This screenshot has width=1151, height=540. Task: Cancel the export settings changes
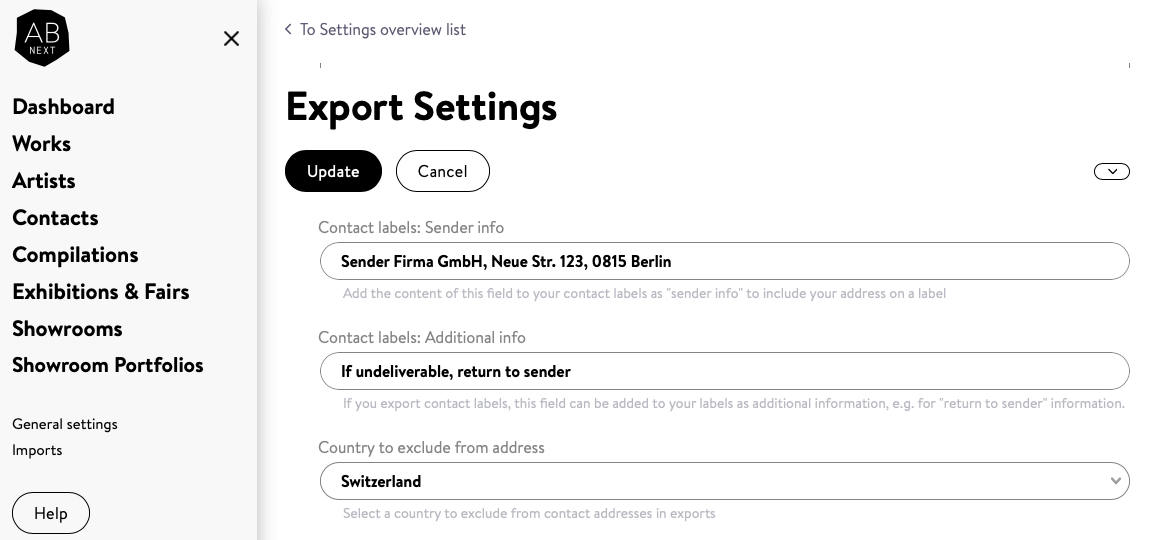click(442, 171)
